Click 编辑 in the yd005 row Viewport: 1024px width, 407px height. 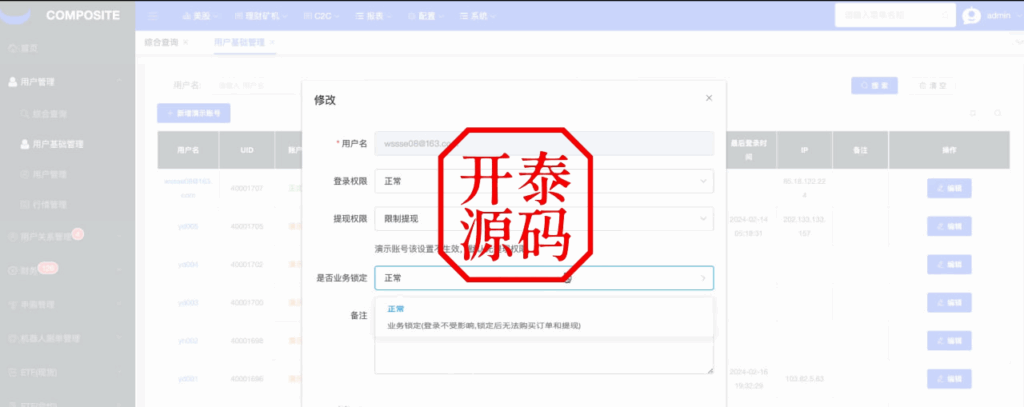(x=949, y=226)
